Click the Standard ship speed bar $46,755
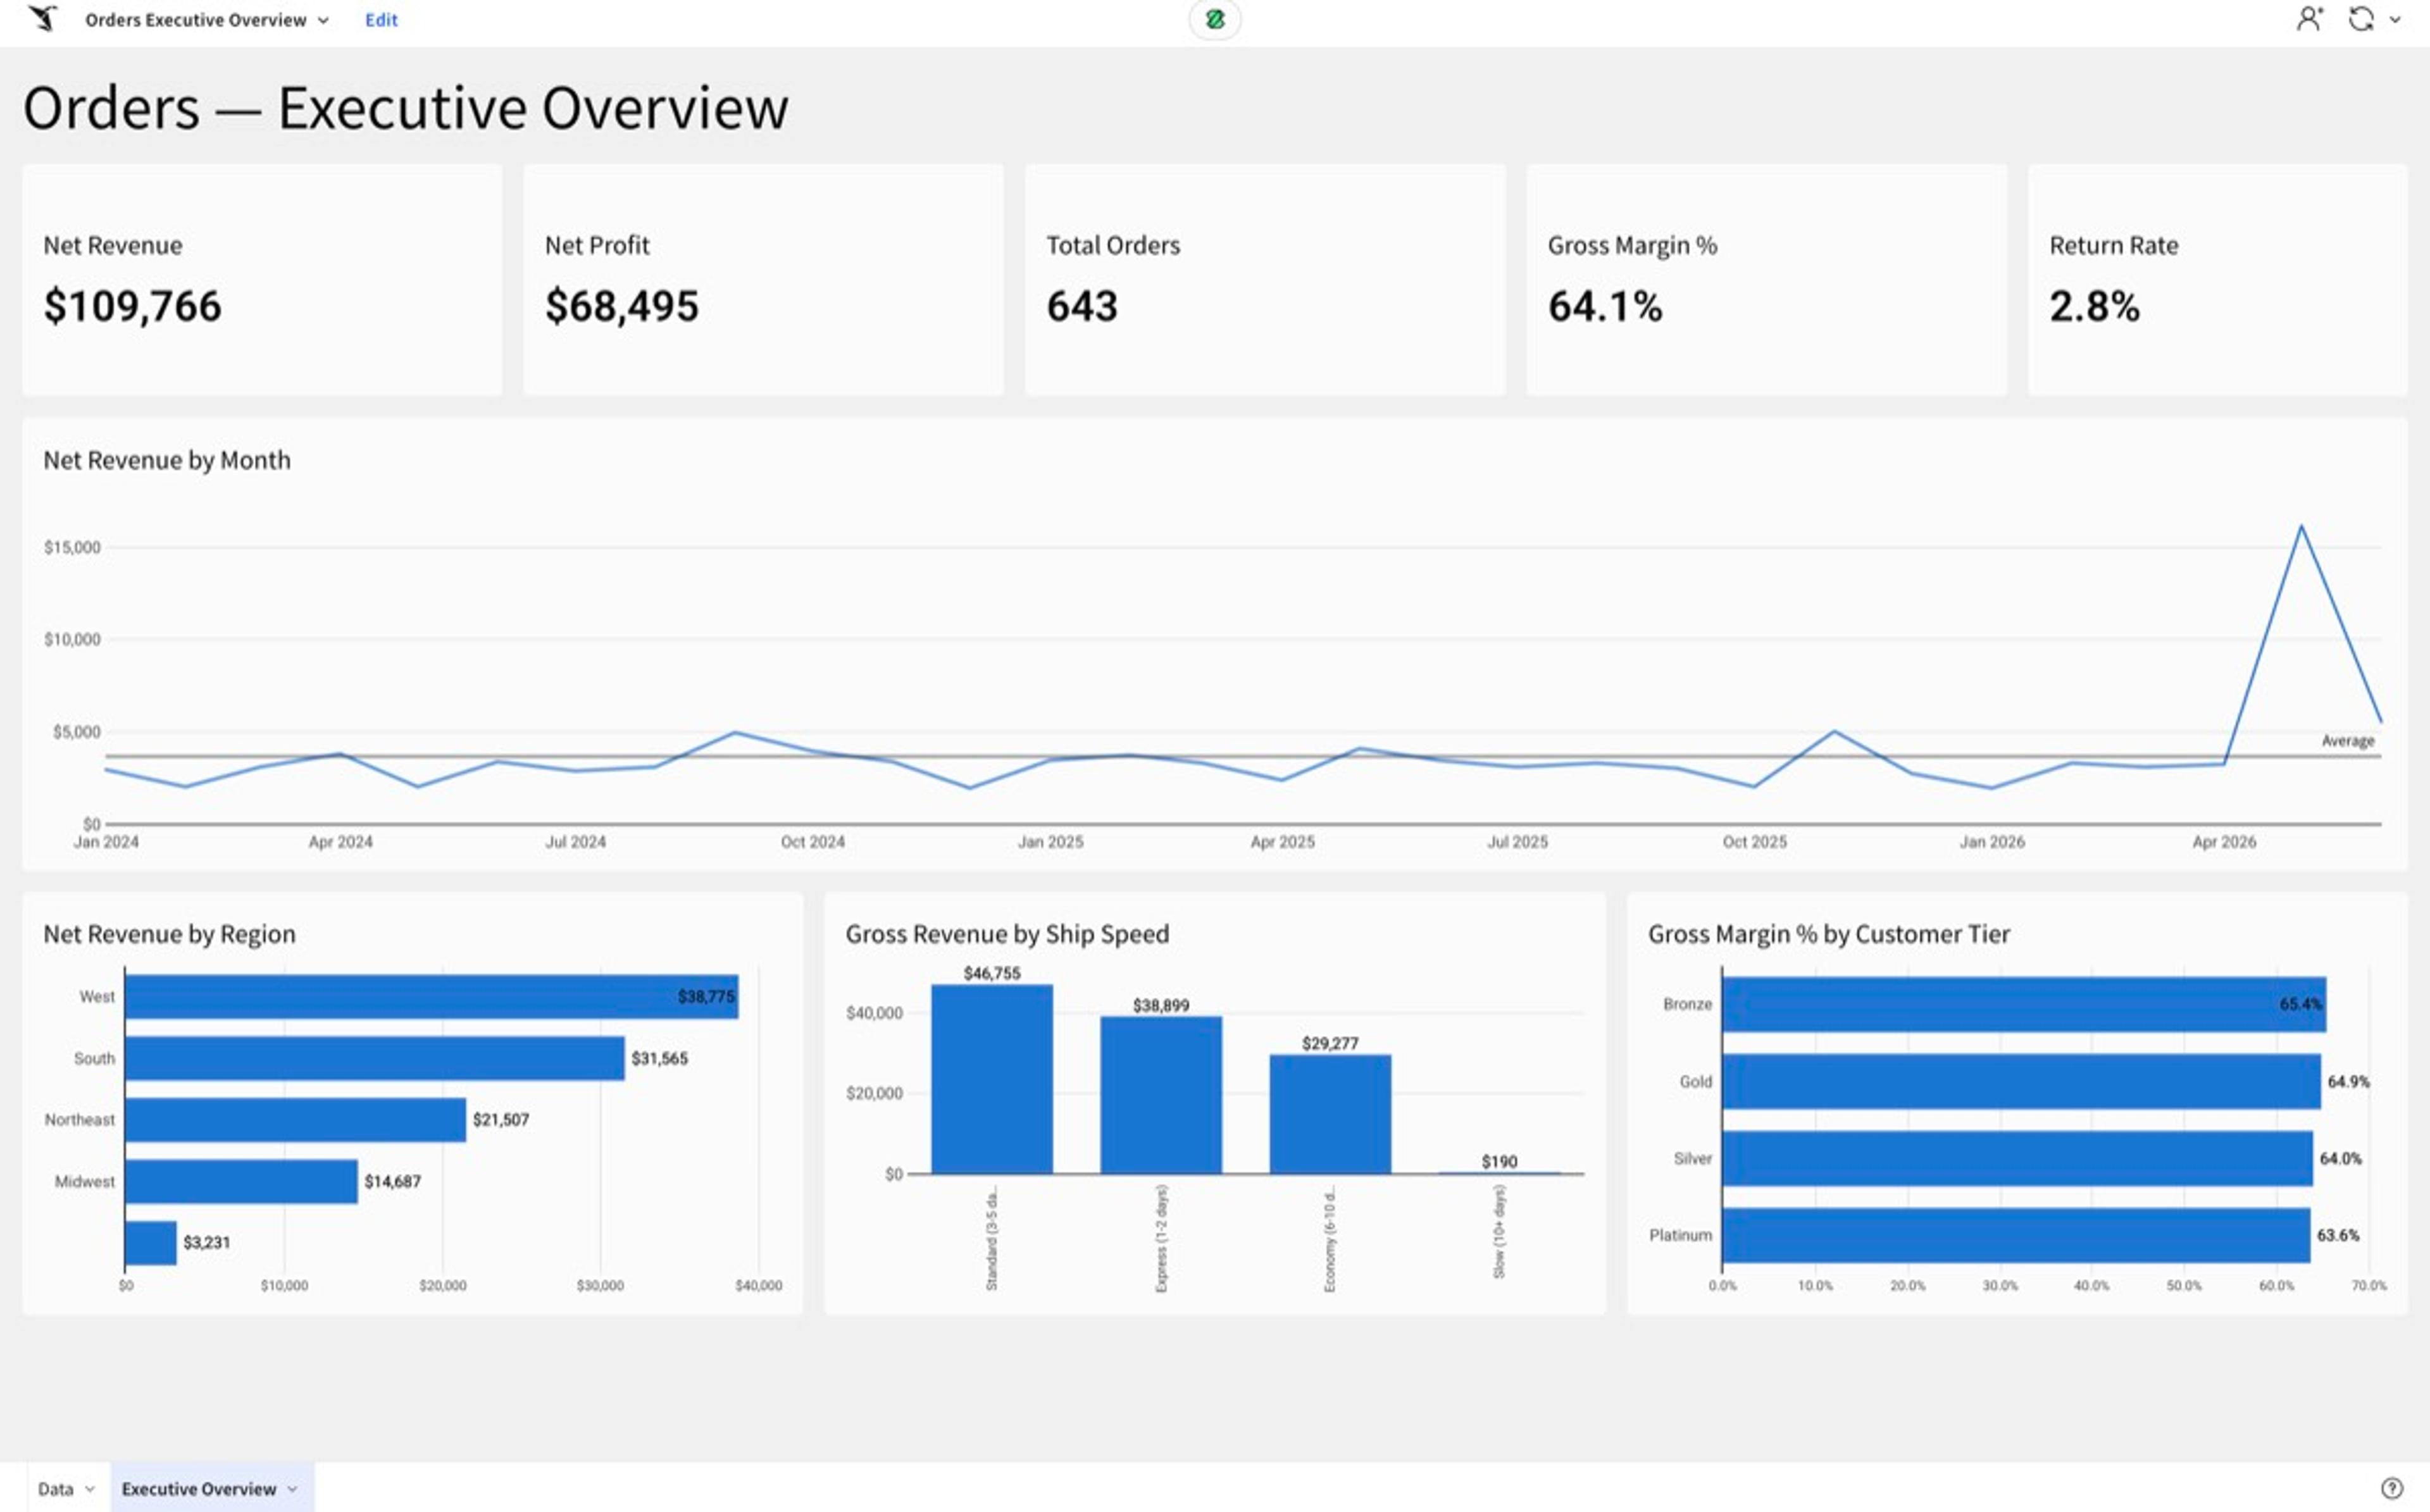The image size is (2430, 1512). coord(992,1079)
